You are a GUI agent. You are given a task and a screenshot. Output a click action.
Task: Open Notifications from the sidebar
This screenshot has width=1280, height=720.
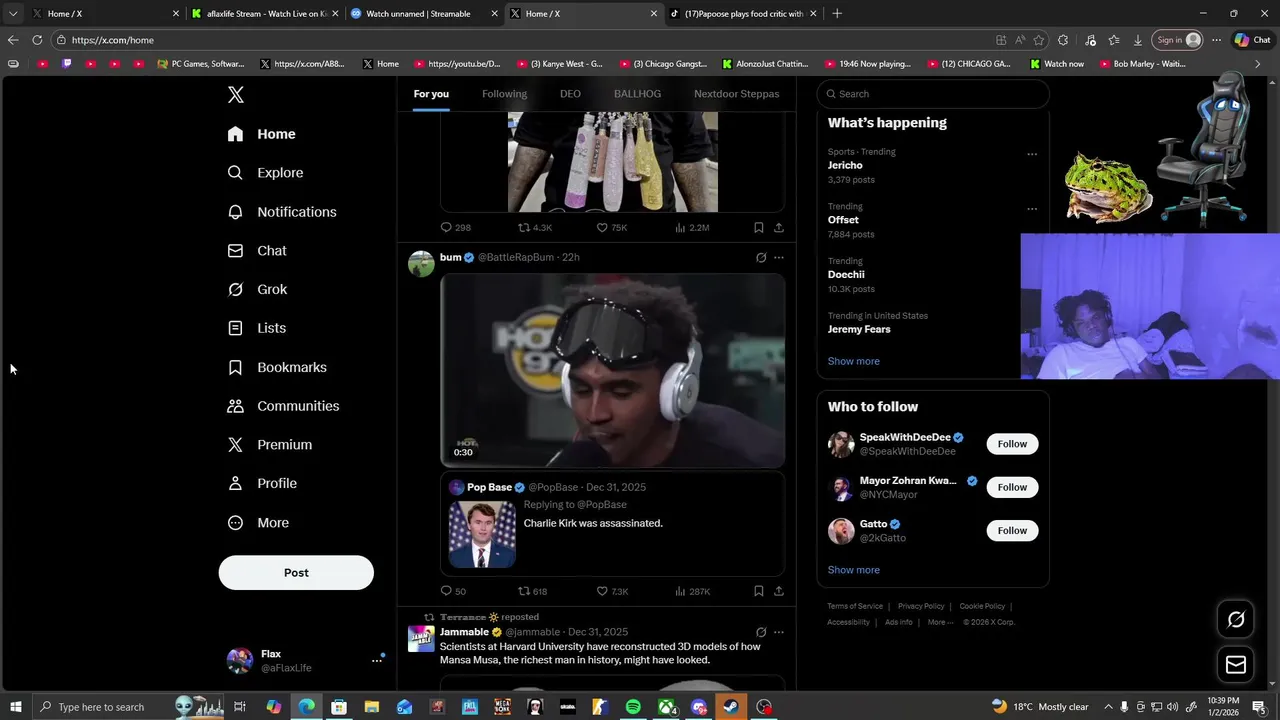tap(282, 212)
